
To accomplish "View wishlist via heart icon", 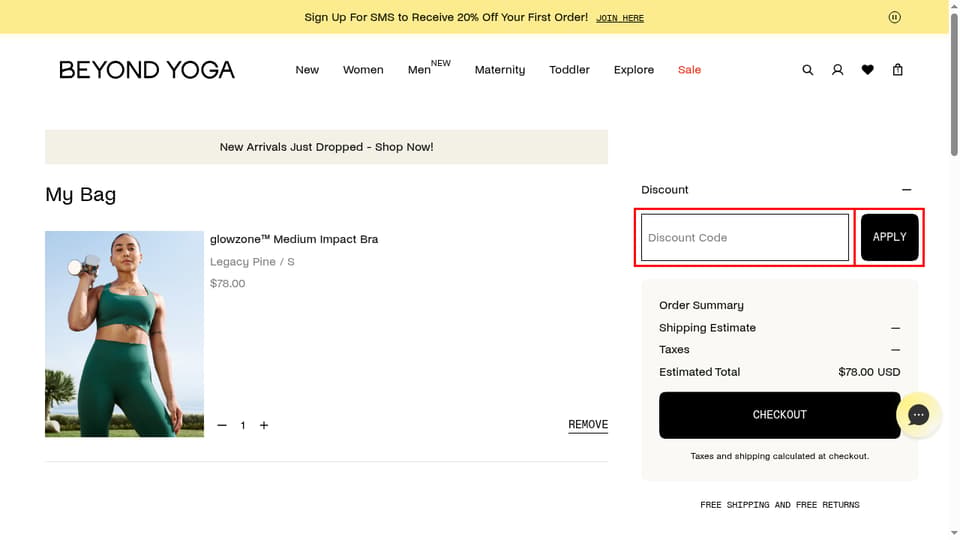I will (x=868, y=70).
